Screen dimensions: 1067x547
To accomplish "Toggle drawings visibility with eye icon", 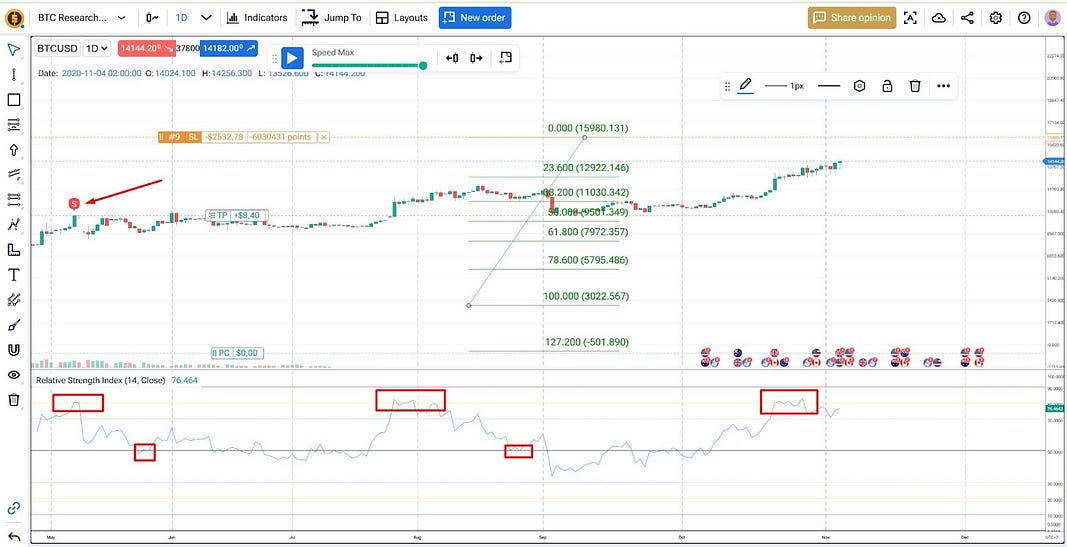I will click(x=14, y=375).
